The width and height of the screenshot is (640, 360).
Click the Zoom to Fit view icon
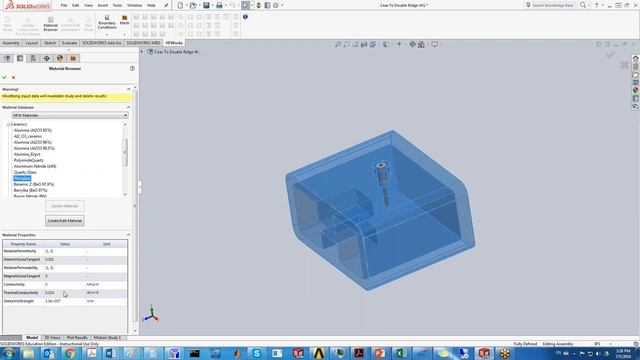pos(338,44)
